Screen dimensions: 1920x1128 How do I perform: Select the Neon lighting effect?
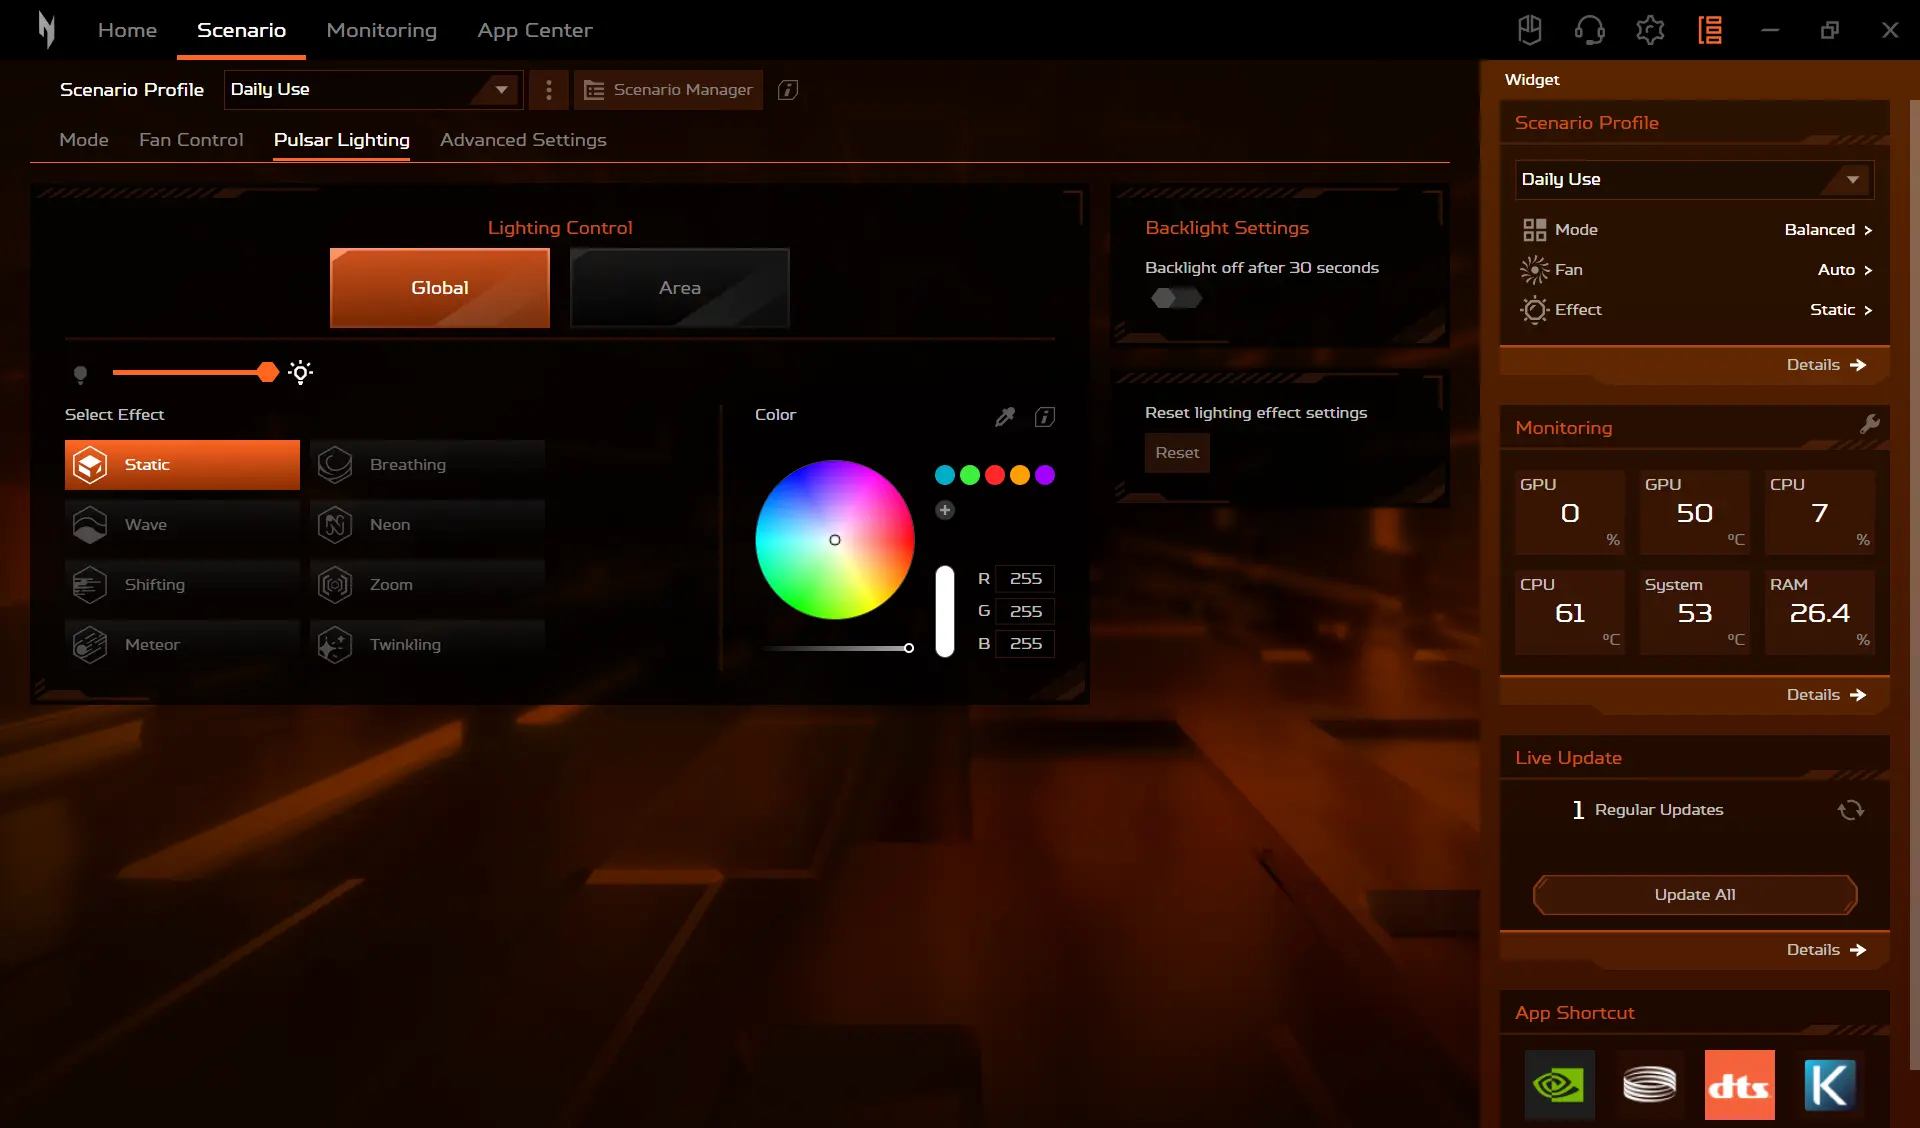[427, 525]
